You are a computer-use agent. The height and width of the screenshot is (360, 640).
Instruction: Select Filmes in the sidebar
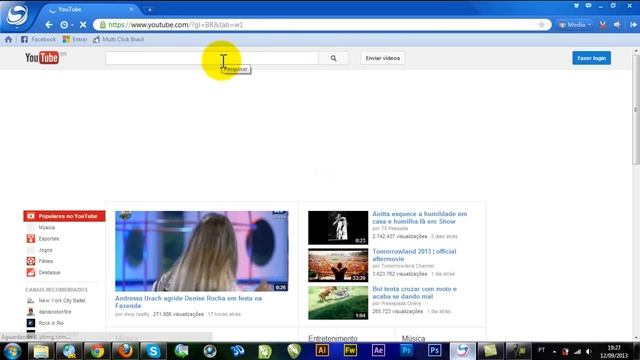[x=46, y=261]
